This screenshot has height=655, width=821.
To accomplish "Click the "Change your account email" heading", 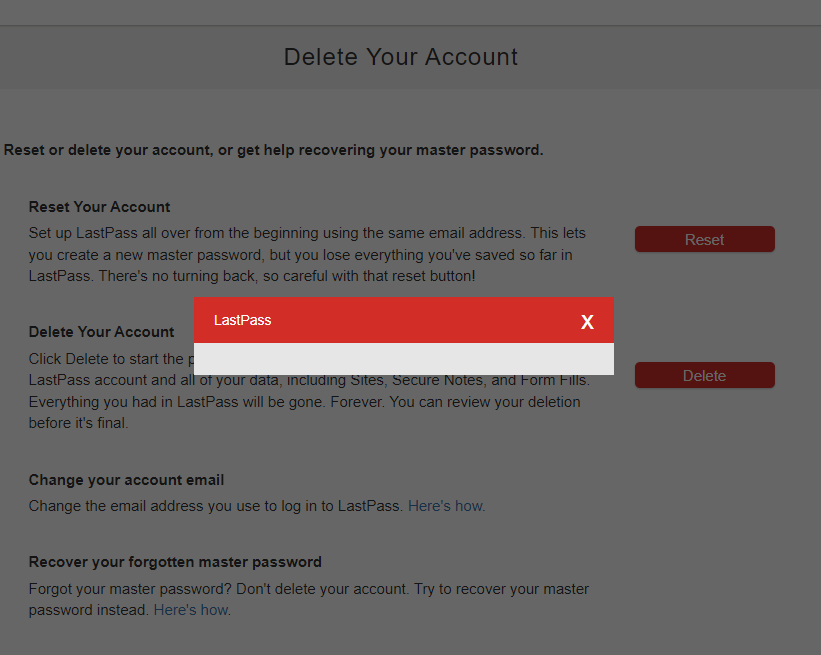I will coord(126,480).
